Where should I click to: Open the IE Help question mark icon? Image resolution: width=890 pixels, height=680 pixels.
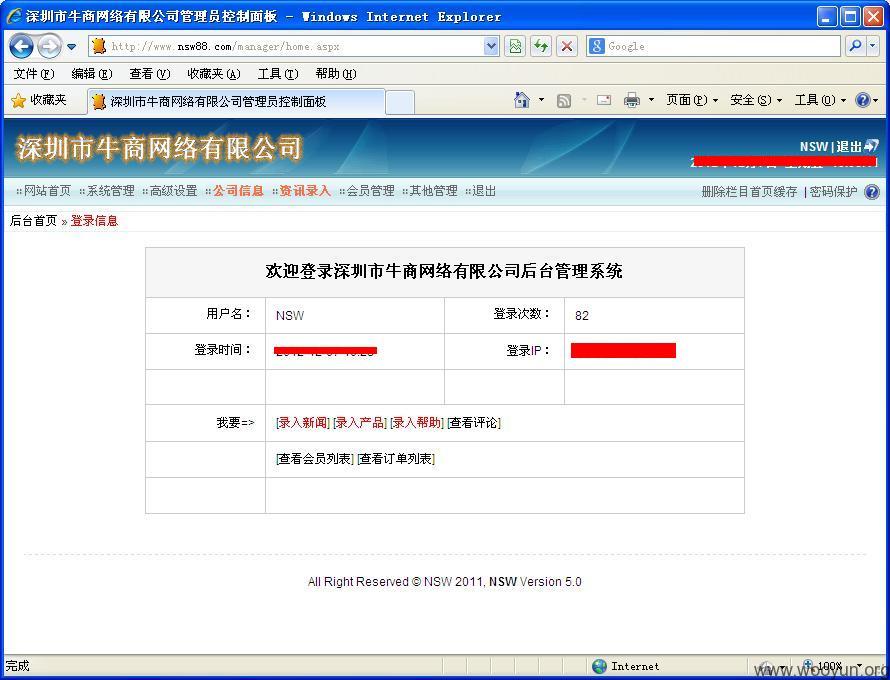coord(863,100)
